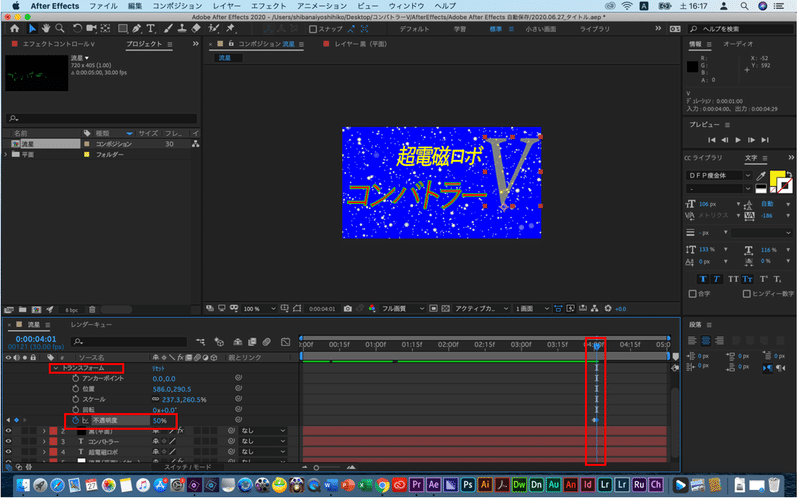Open the エフェクト menu
Image resolution: width=800 pixels, height=499 pixels.
click(x=268, y=6)
